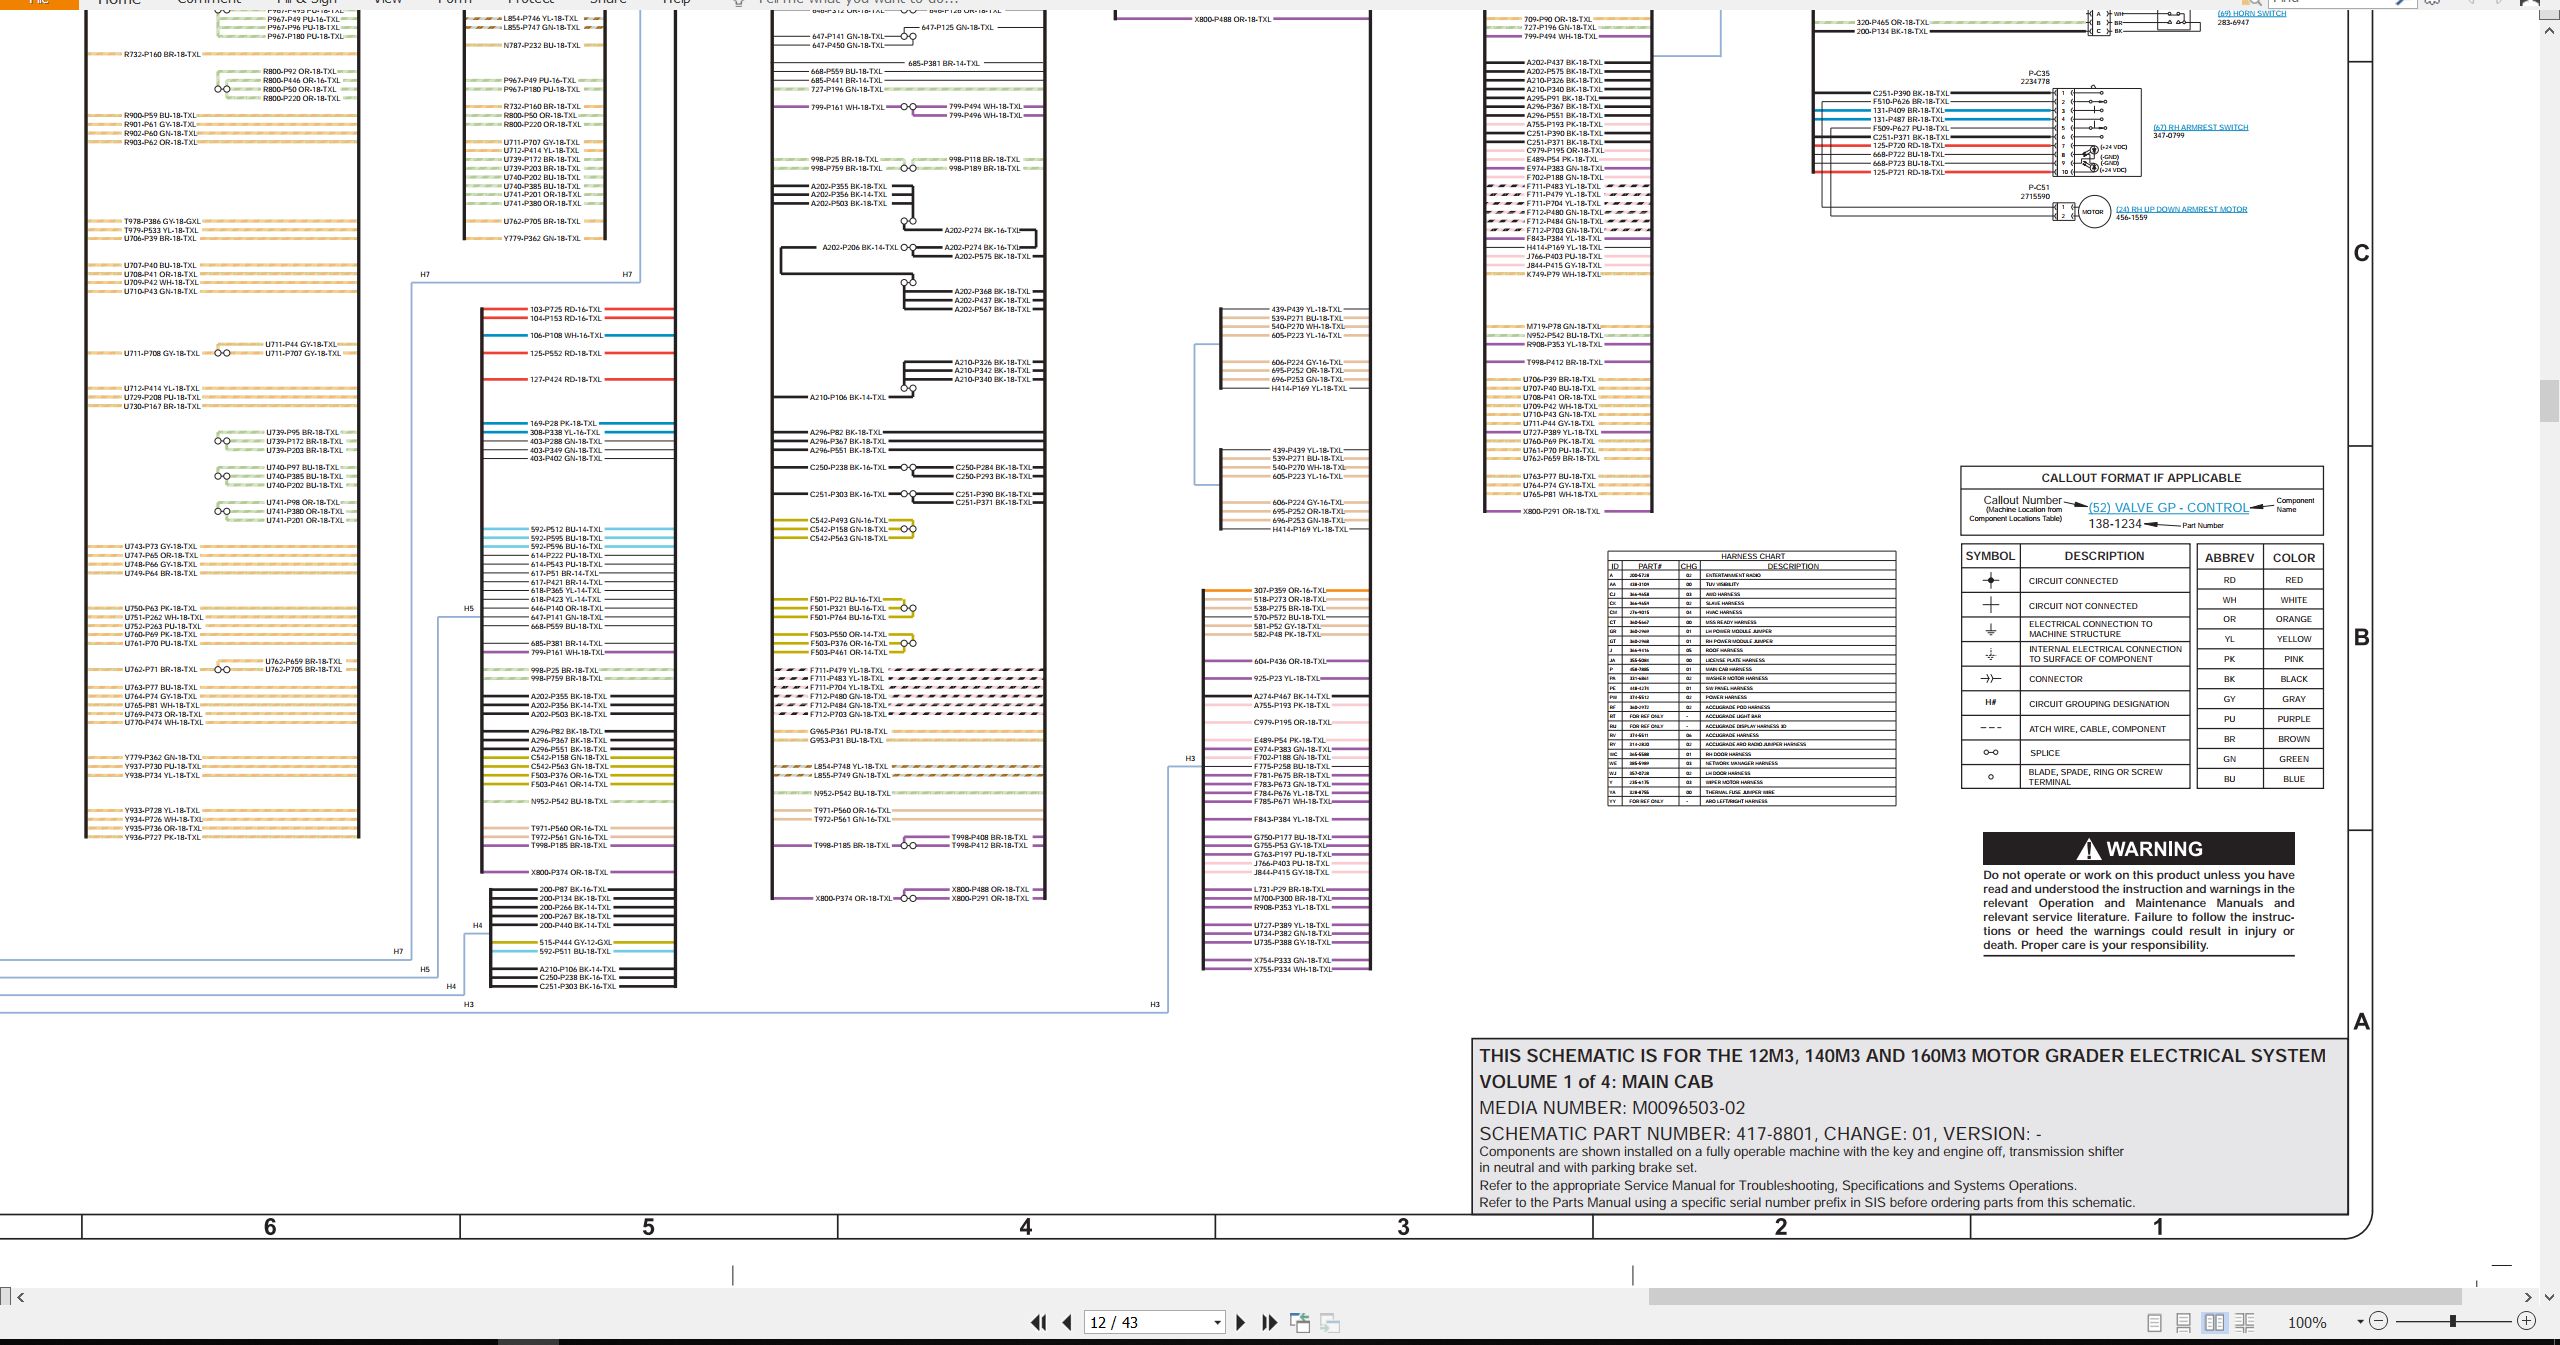Click the BU abbreviation cell
This screenshot has height=1345, width=2560.
click(x=2229, y=779)
